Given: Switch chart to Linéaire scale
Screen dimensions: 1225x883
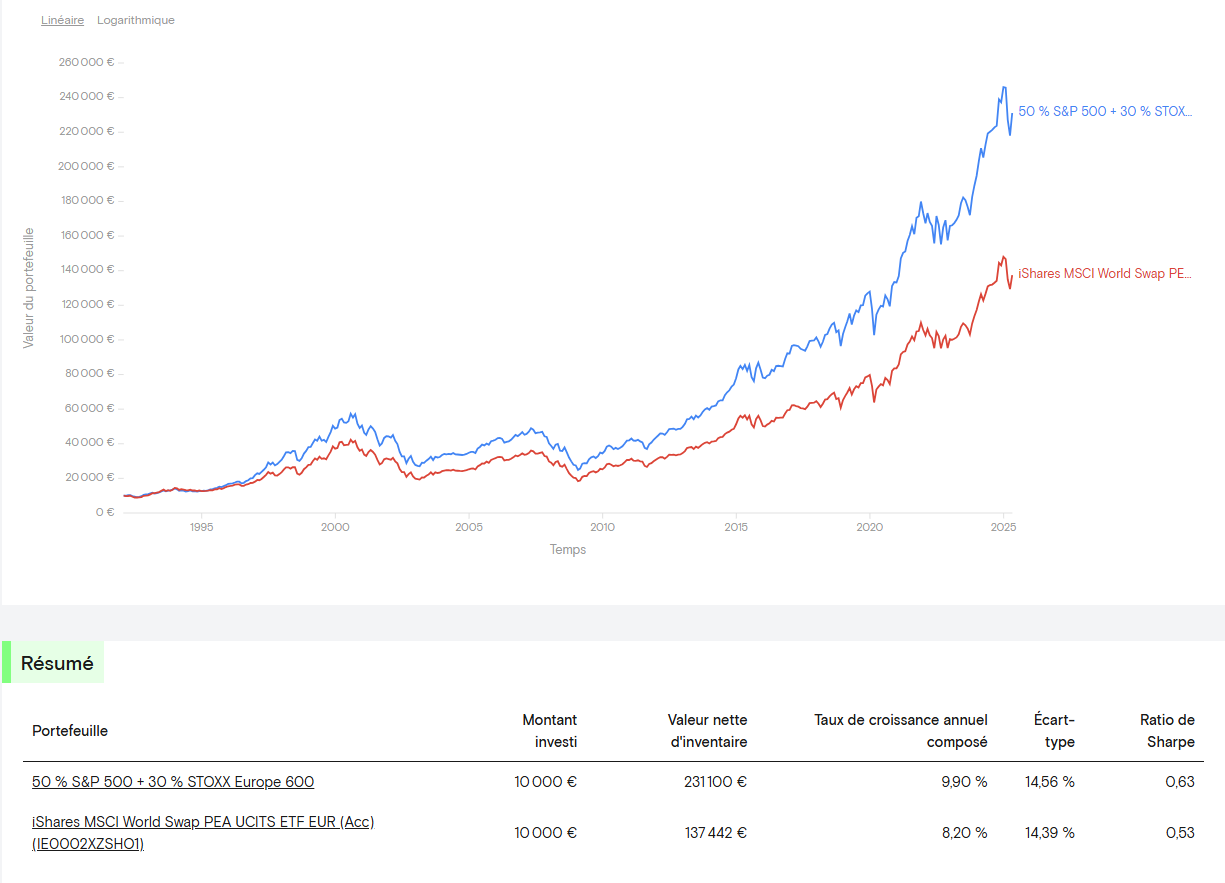Looking at the screenshot, I should click(62, 20).
